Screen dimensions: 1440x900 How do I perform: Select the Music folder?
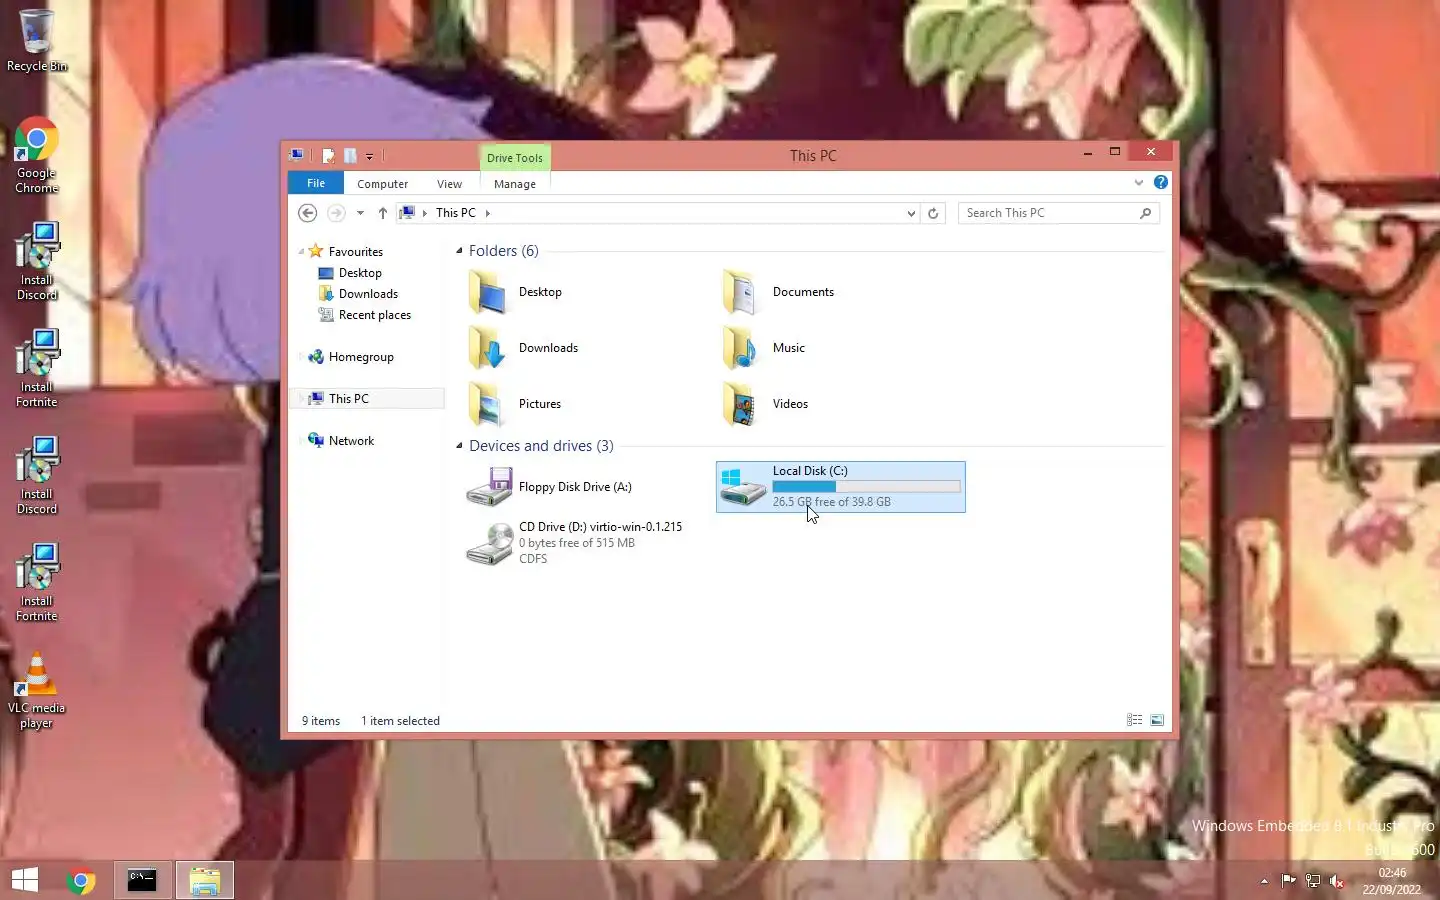pos(764,348)
